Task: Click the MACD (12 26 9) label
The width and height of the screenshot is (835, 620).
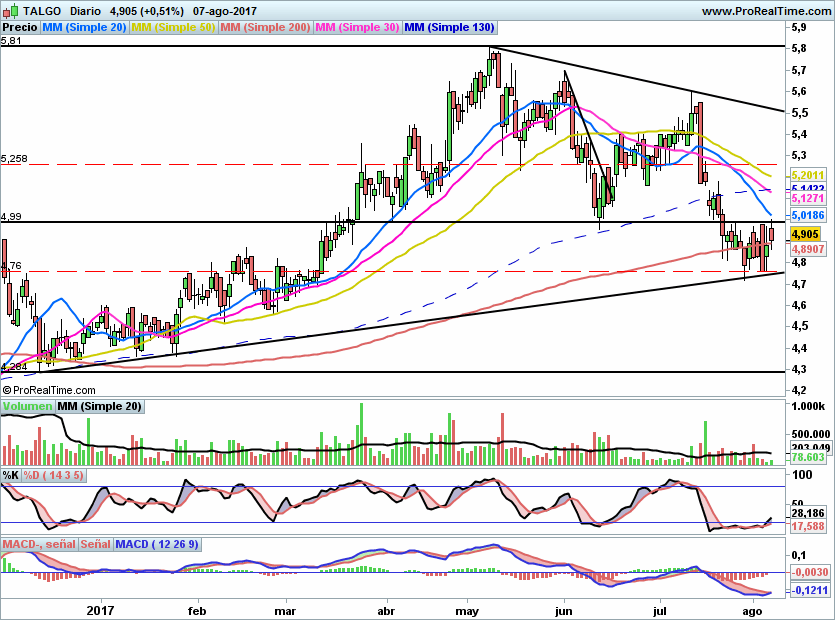Action: tap(157, 544)
